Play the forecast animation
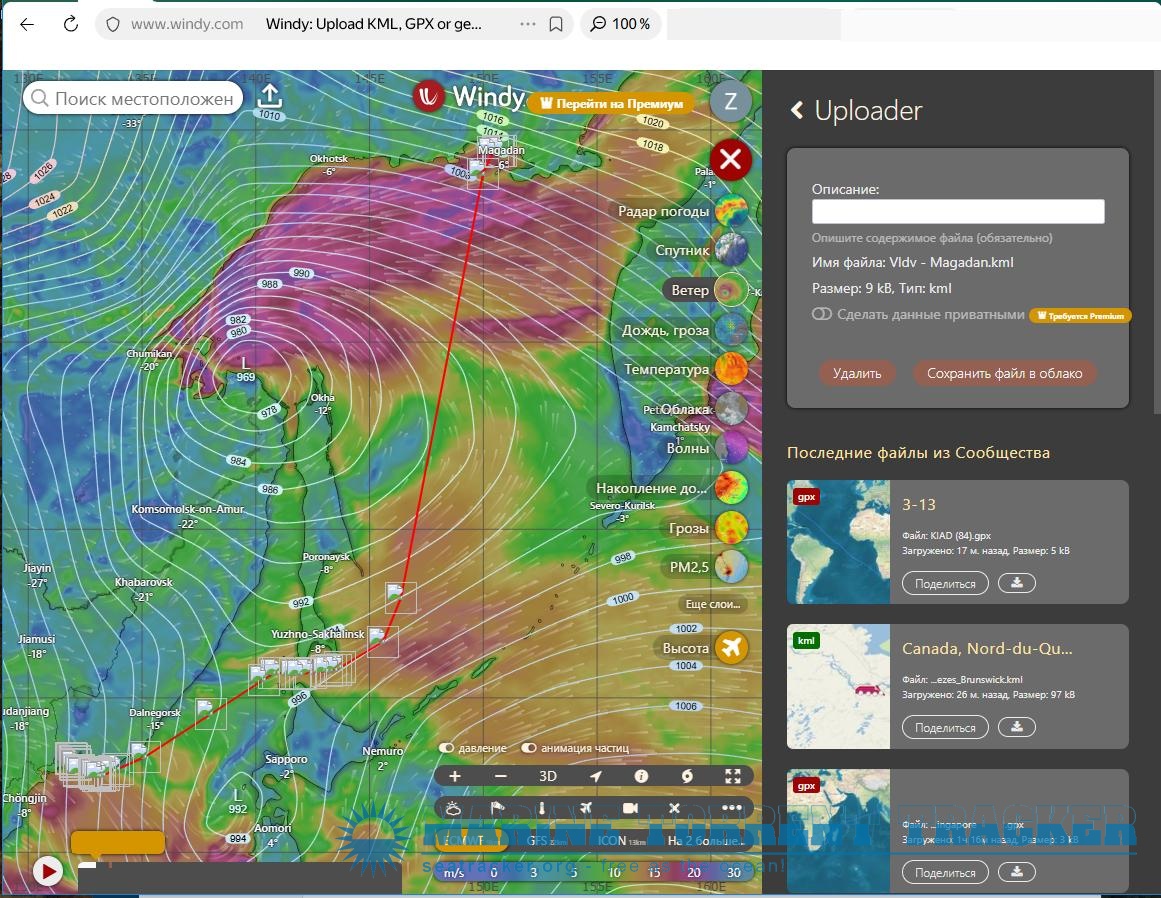This screenshot has height=898, width=1161. (x=48, y=871)
